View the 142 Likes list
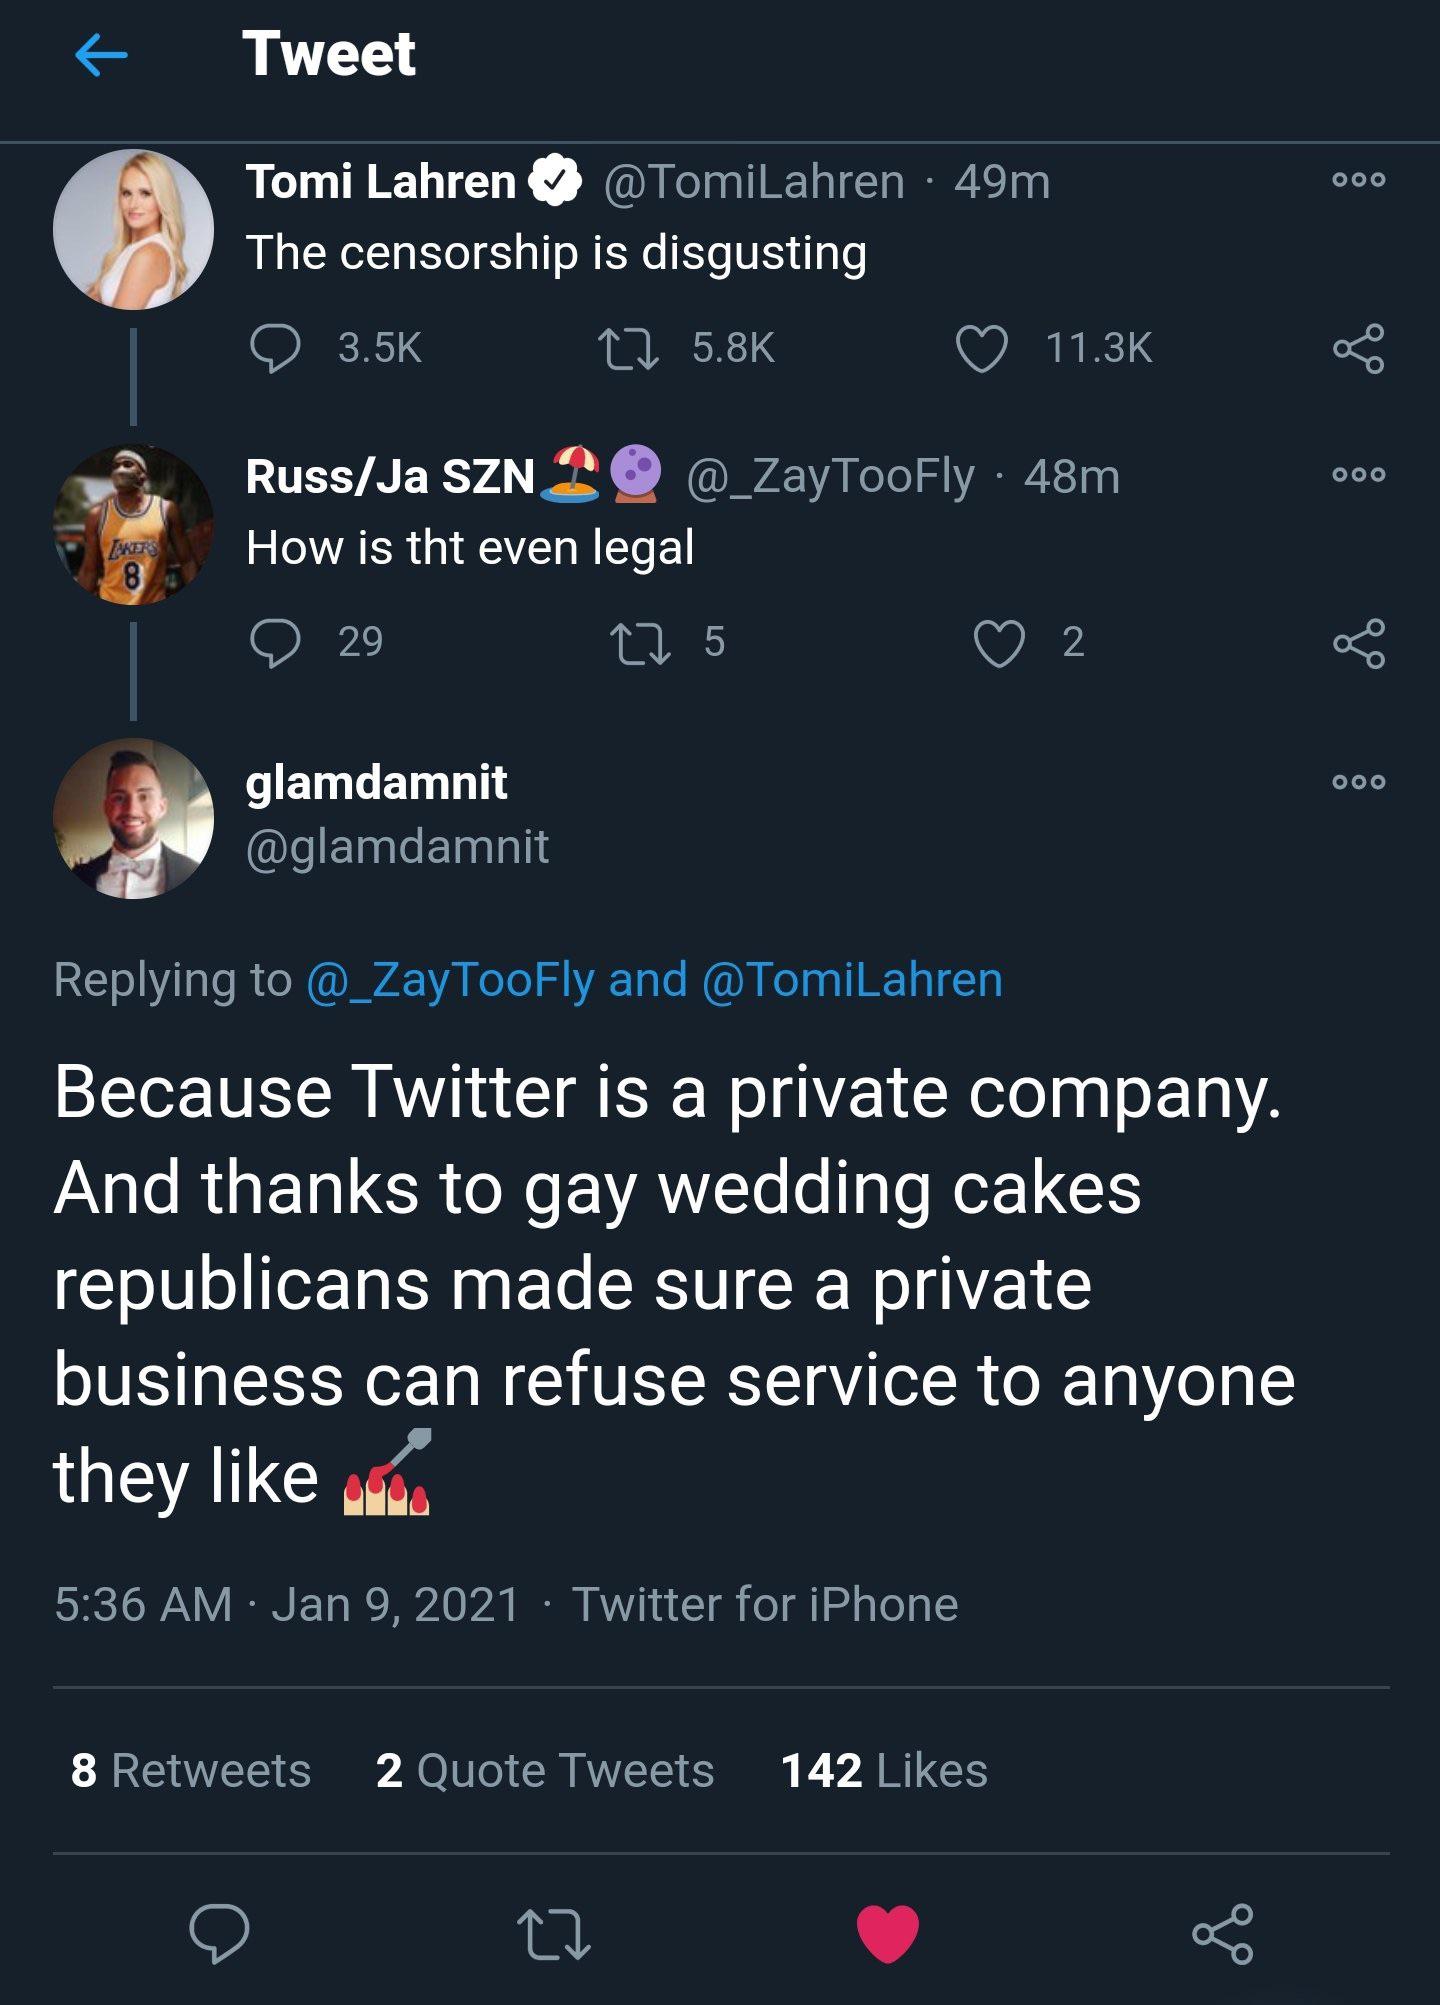Screen dimensions: 1440x2005 883,1771
